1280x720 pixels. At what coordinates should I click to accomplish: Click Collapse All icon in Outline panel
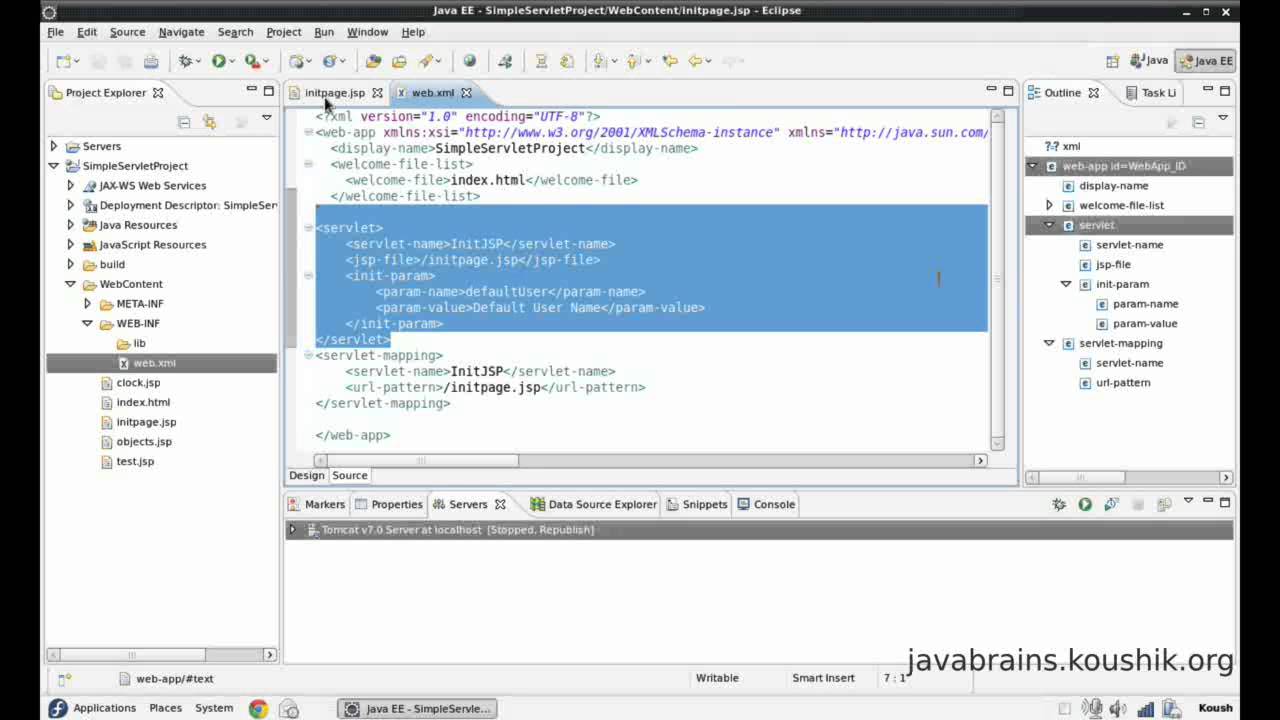pyautogui.click(x=1198, y=122)
